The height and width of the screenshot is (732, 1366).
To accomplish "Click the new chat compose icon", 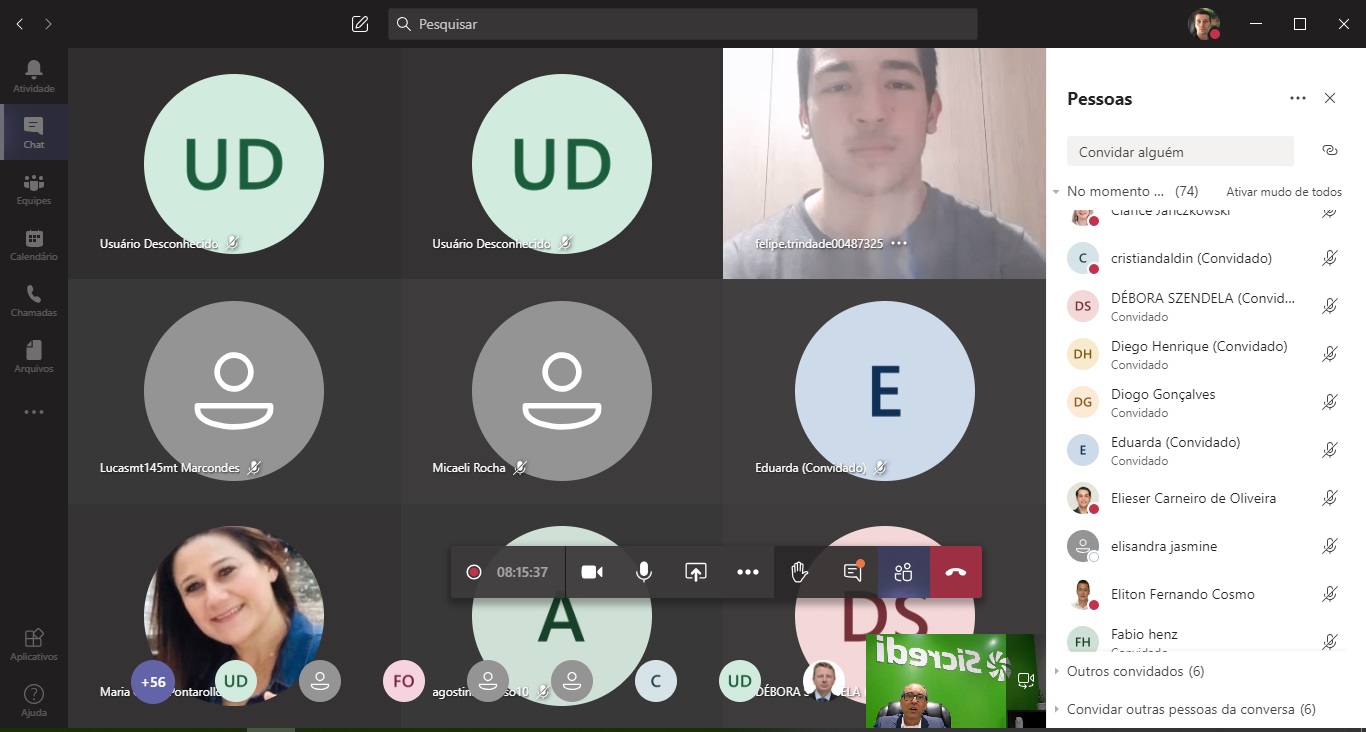I will coord(360,24).
